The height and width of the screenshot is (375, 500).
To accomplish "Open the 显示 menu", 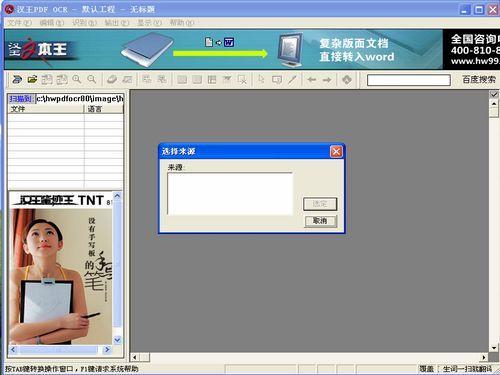I will click(x=149, y=23).
